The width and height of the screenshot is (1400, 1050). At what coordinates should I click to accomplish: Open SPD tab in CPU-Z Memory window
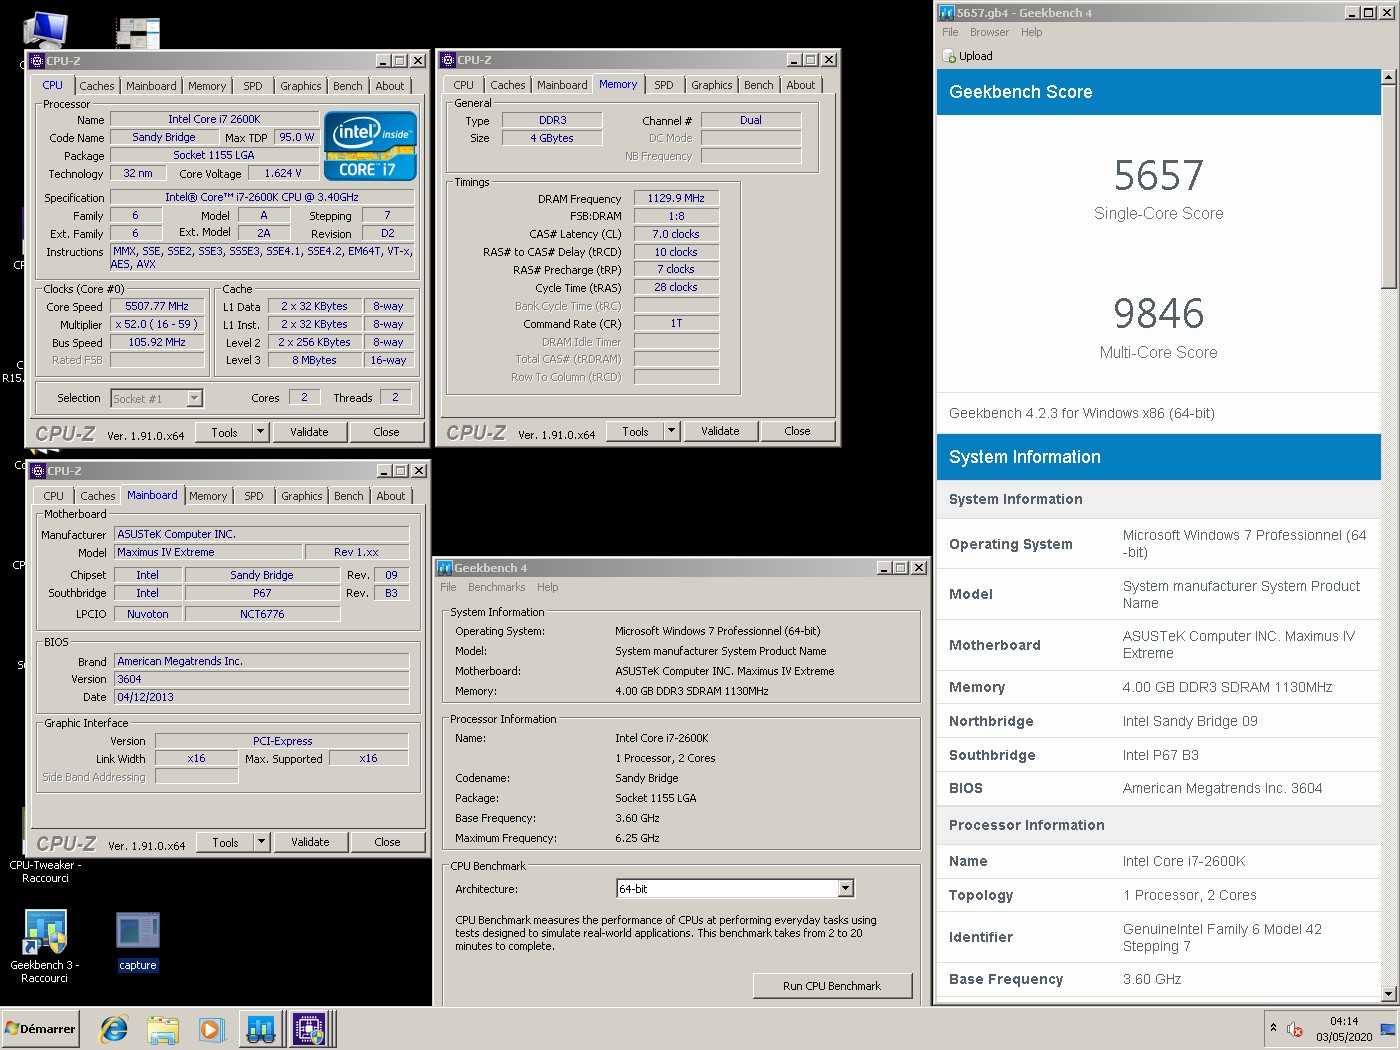pyautogui.click(x=664, y=85)
